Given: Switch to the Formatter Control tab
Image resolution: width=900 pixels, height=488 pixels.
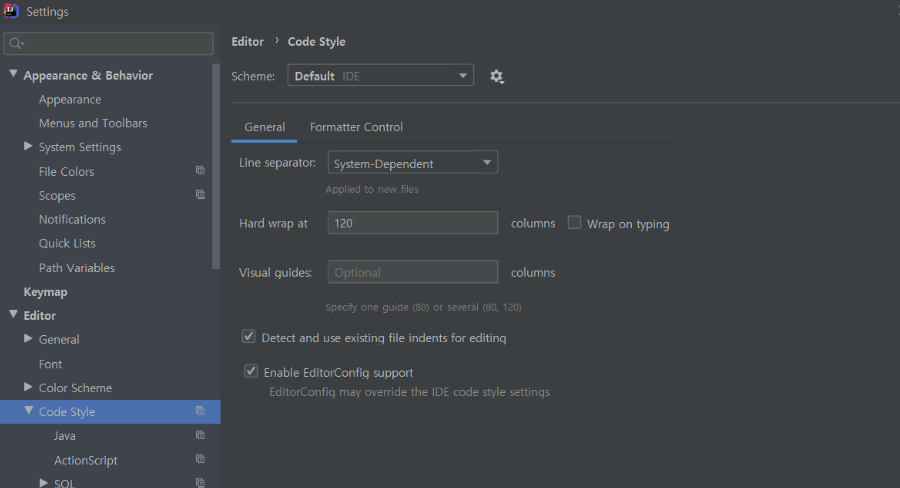Looking at the screenshot, I should 356,127.
